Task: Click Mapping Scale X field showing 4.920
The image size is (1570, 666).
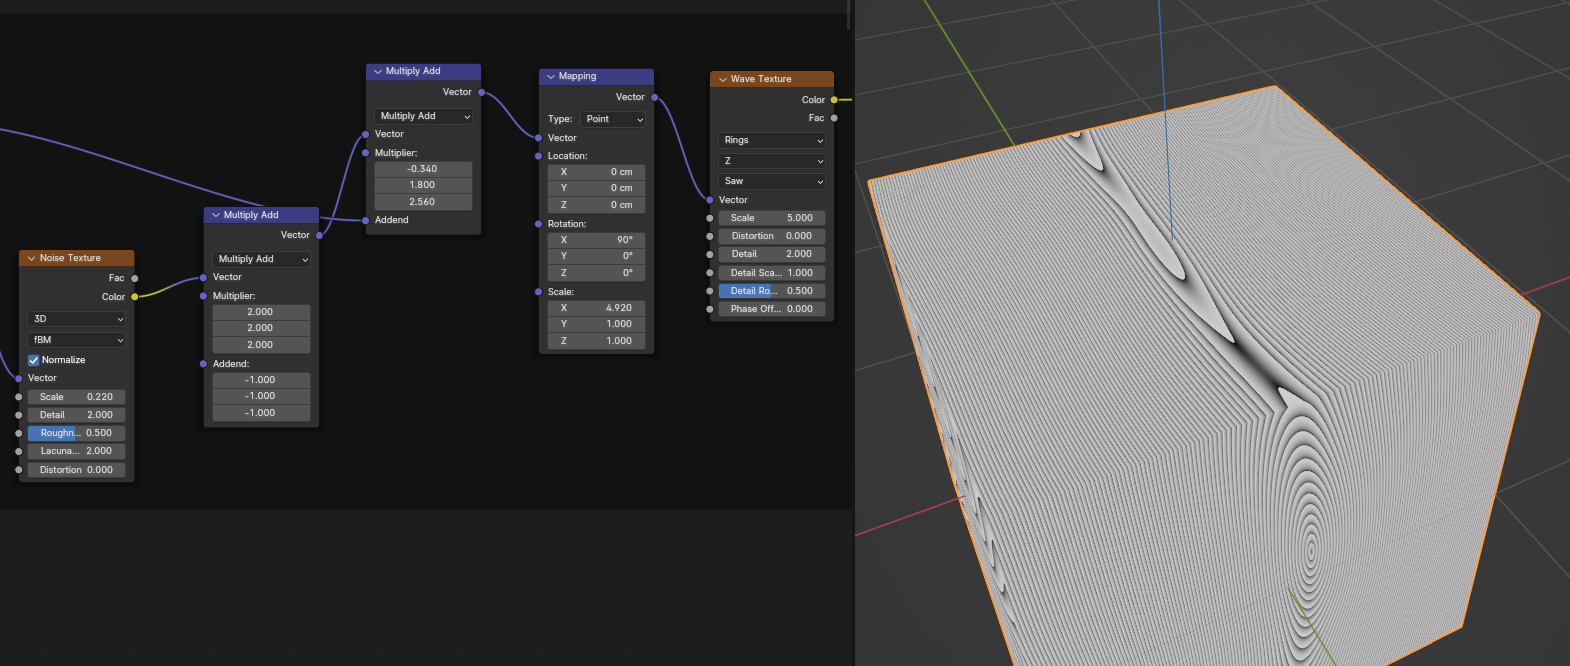Action: coord(596,308)
